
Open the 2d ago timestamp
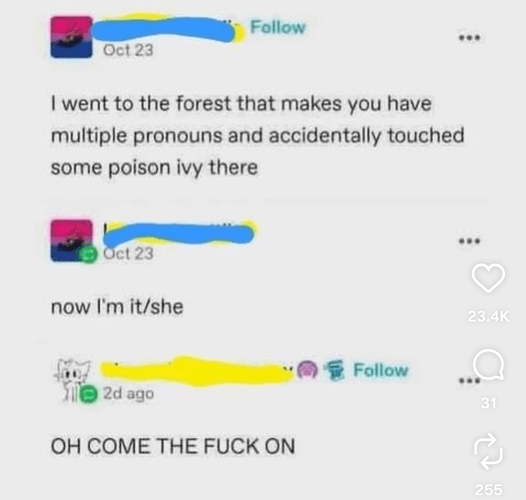[129, 393]
